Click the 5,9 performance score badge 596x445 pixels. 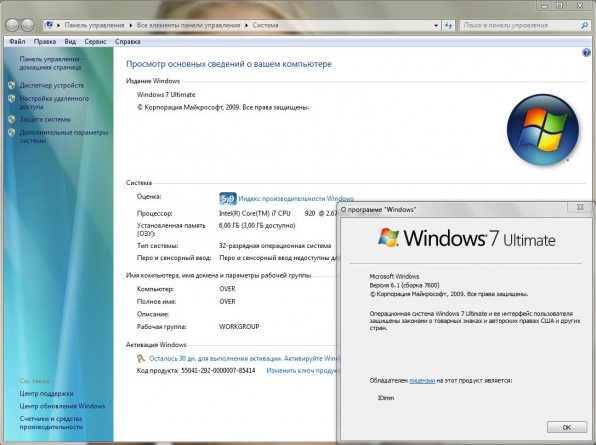228,198
